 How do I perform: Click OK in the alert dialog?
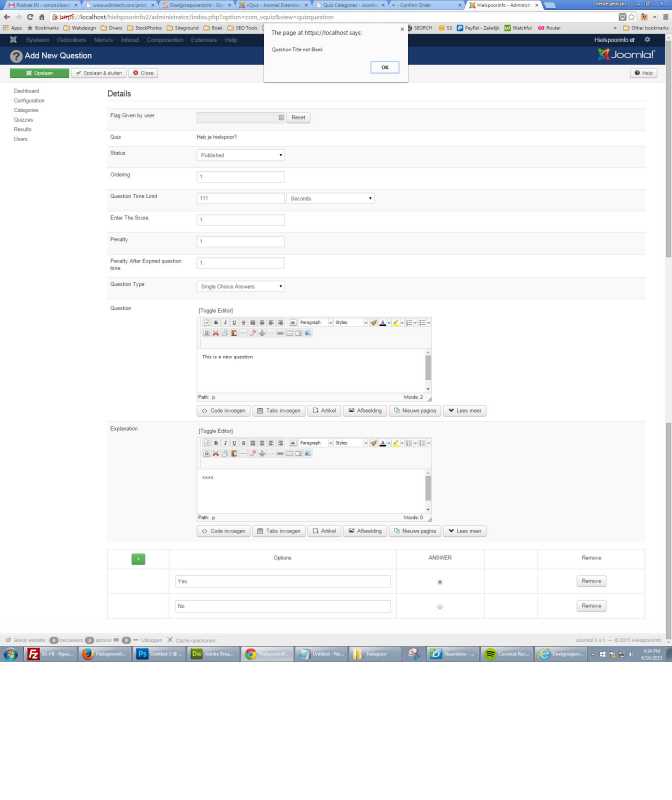[x=384, y=67]
